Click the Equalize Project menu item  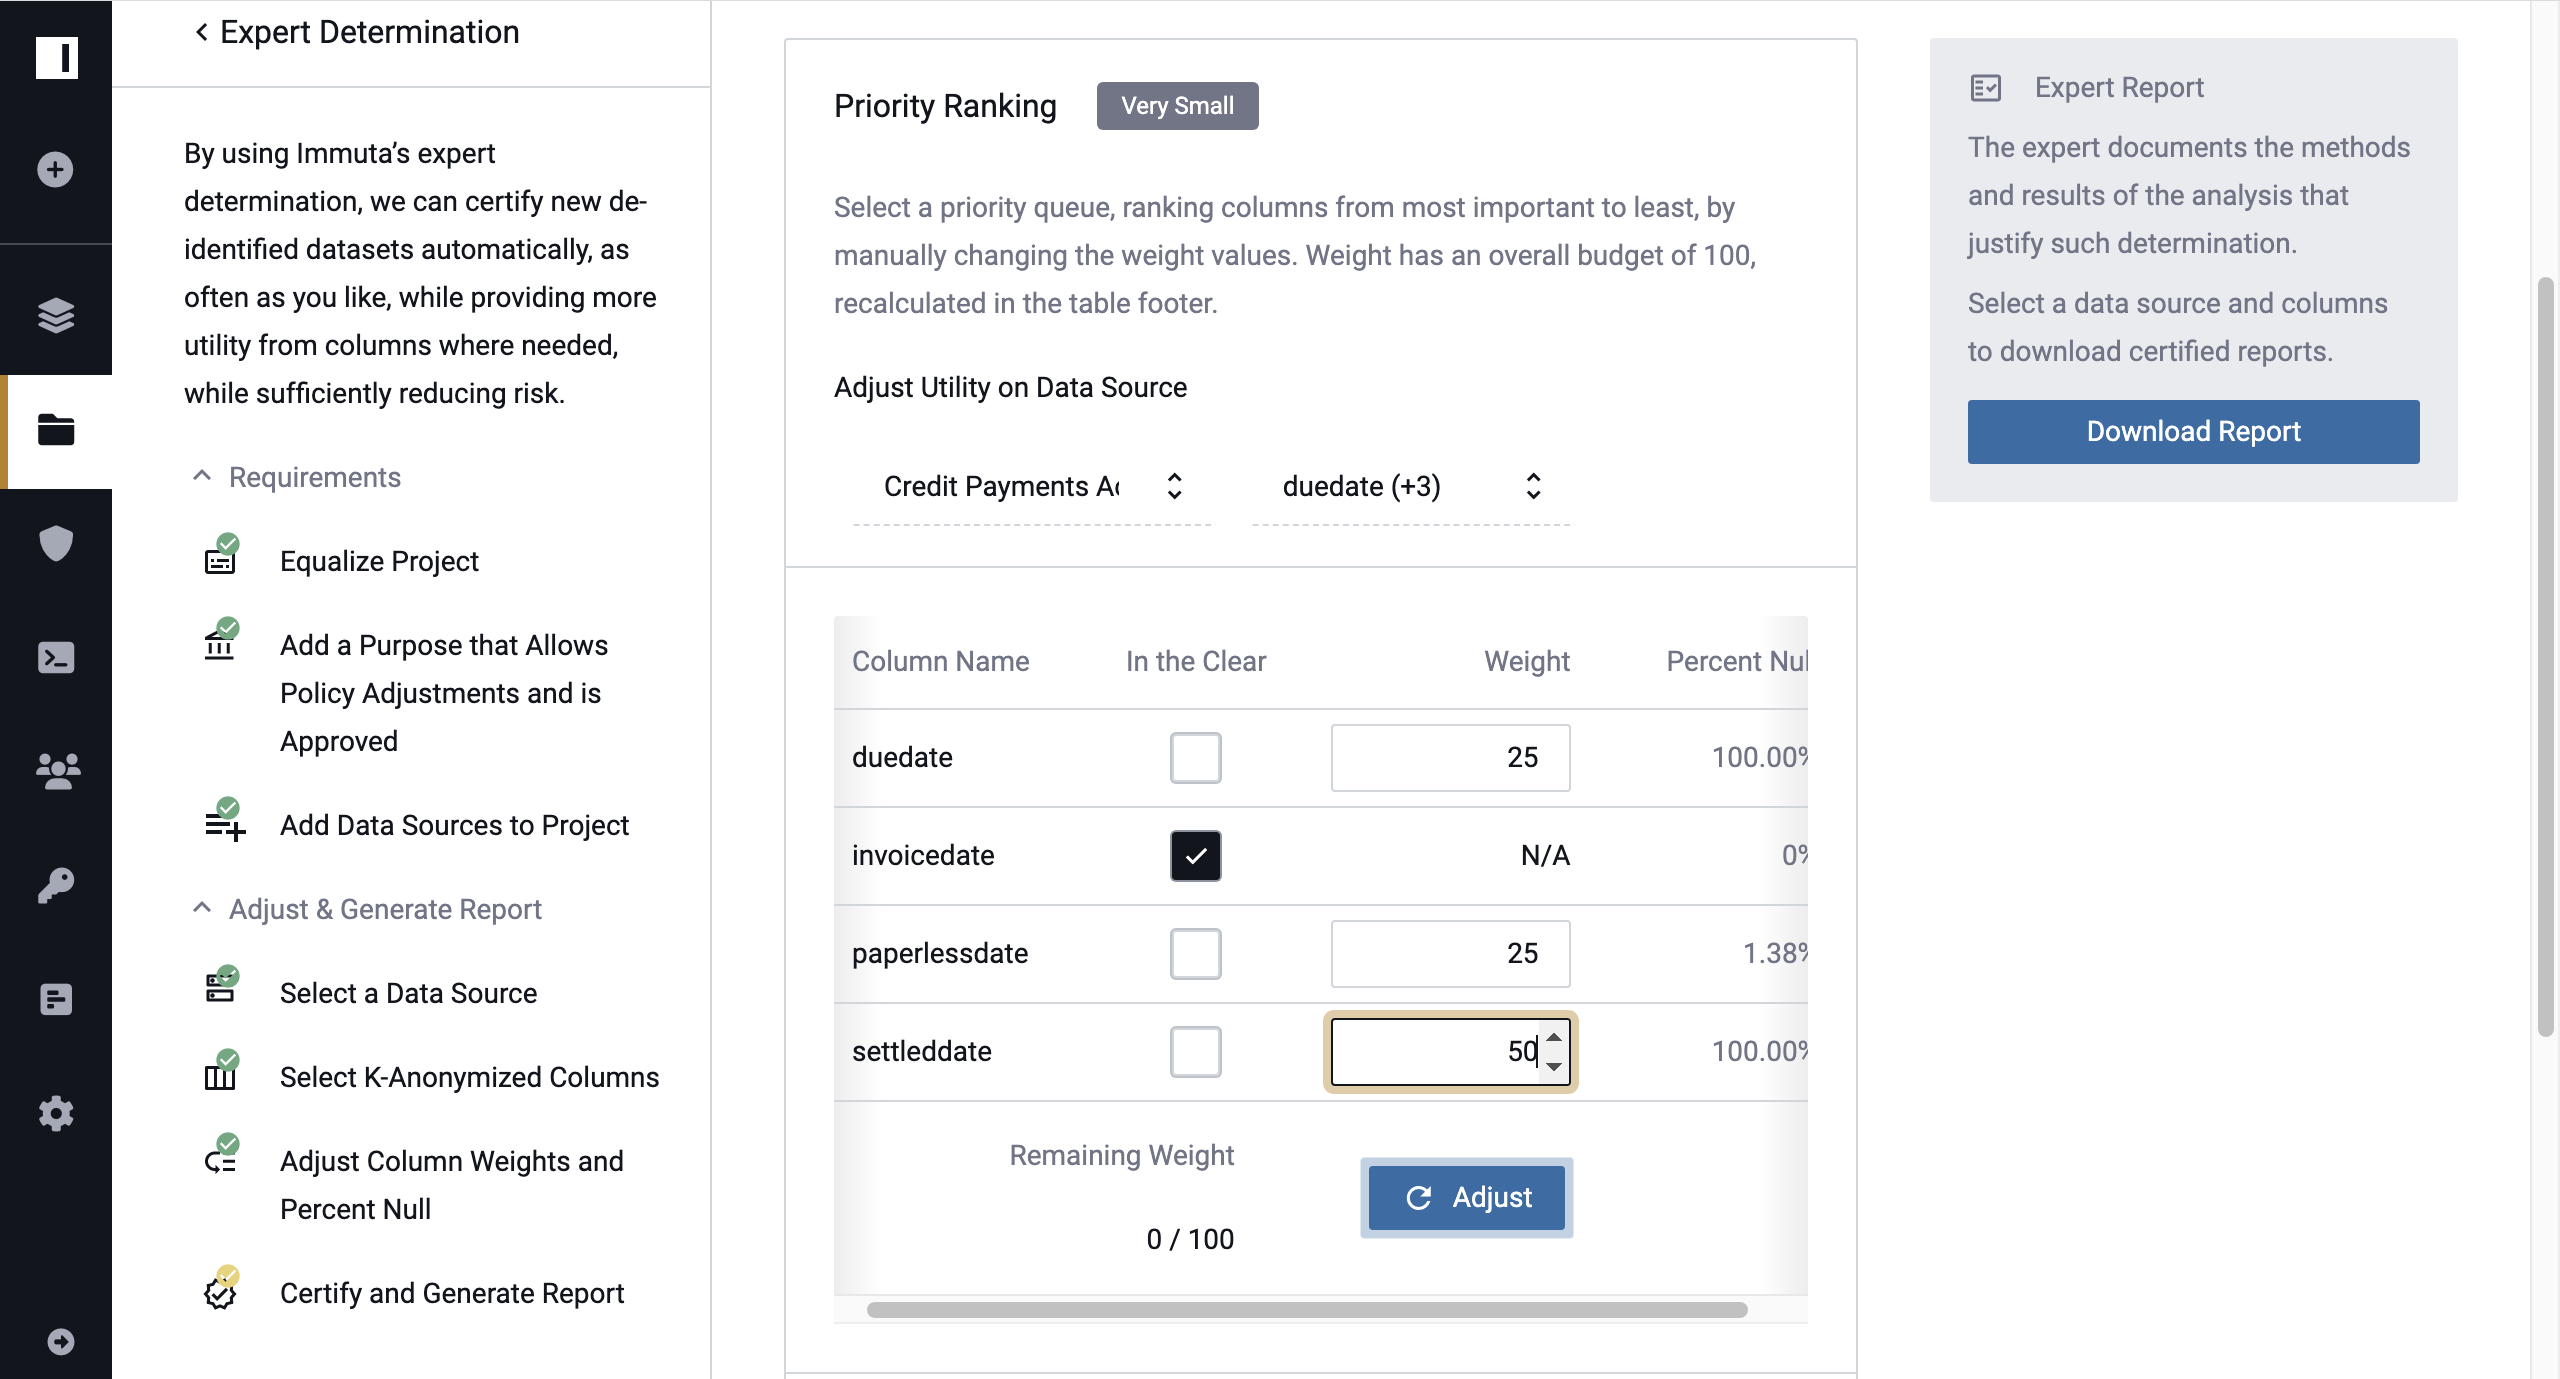point(379,559)
